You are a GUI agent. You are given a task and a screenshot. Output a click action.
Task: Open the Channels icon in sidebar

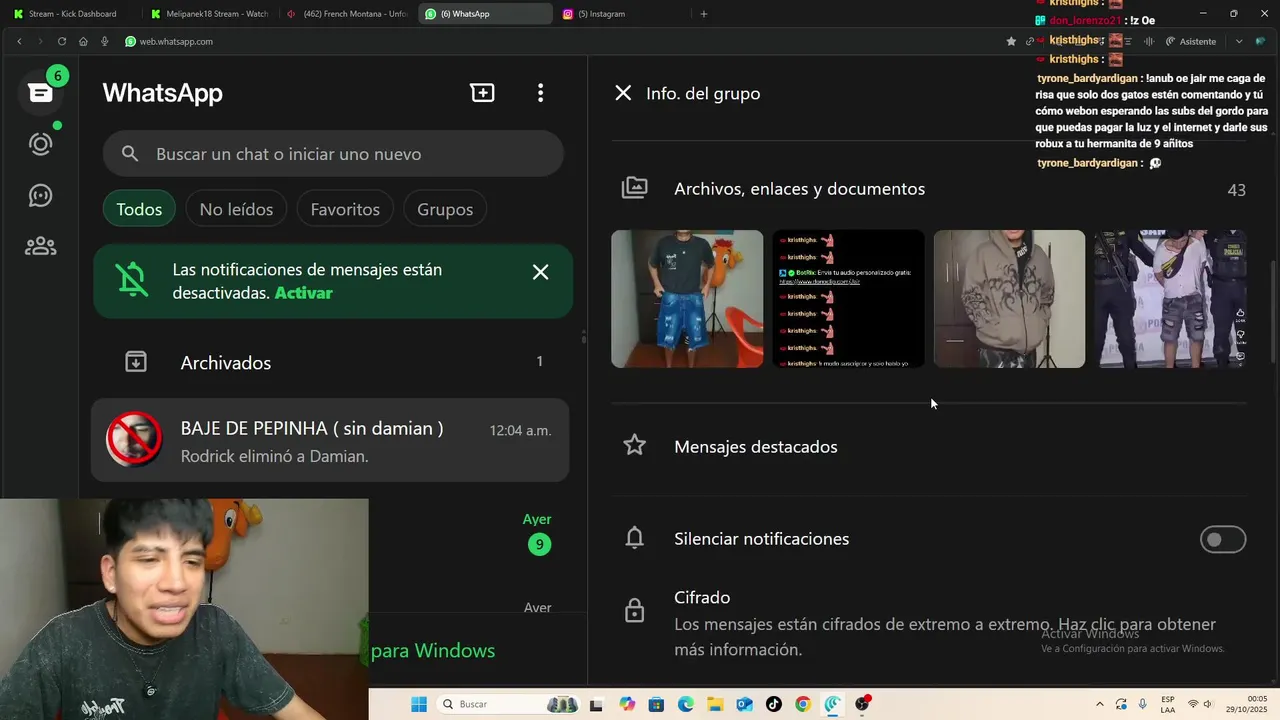click(40, 195)
